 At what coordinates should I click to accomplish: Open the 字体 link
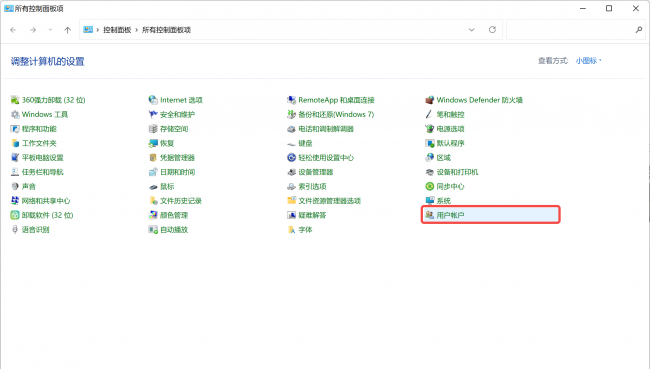[x=305, y=230]
